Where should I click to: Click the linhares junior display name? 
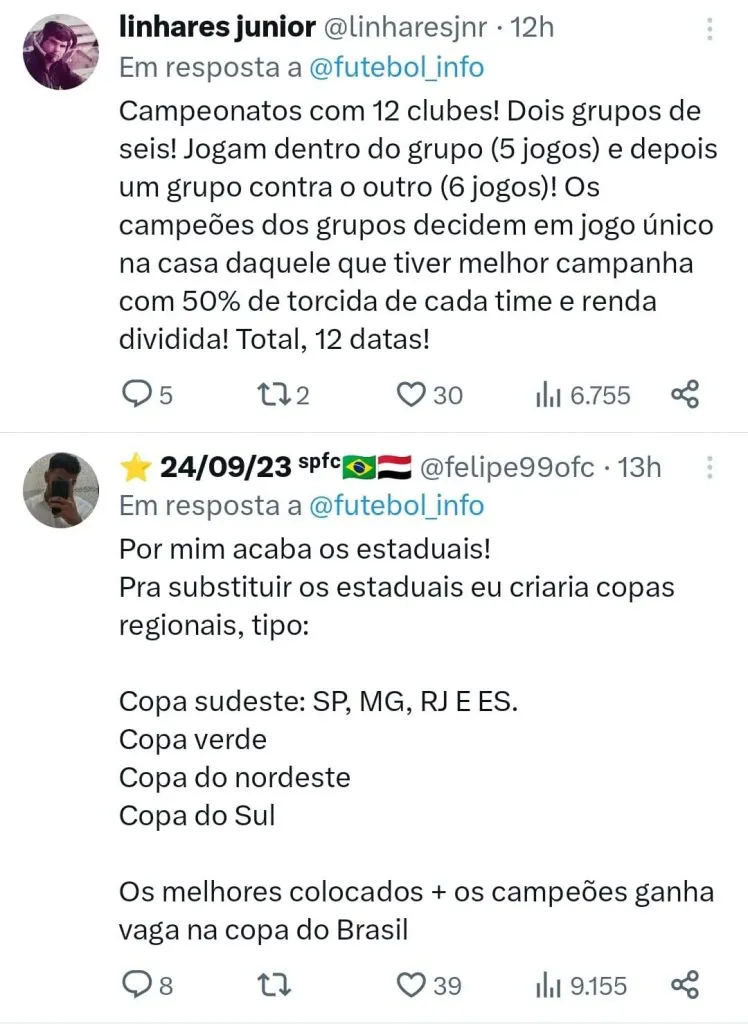click(216, 26)
